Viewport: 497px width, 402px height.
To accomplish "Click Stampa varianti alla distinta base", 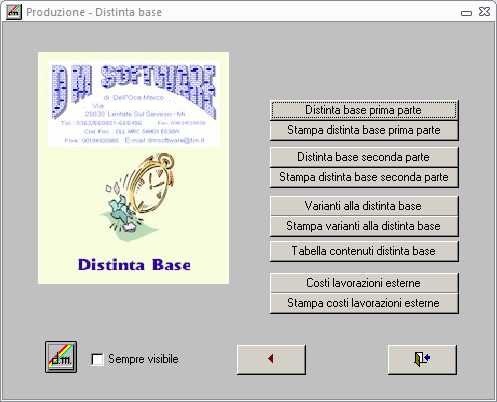I will (364, 226).
